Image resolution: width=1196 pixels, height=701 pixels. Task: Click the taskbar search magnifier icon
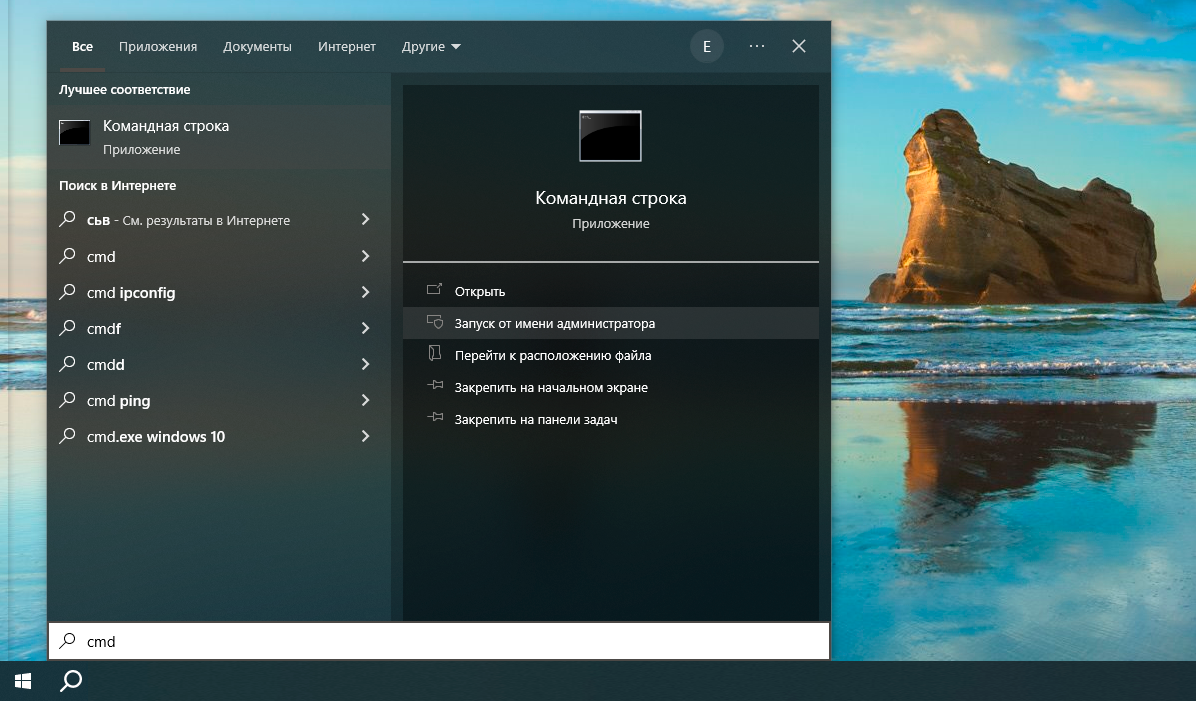pyautogui.click(x=71, y=681)
